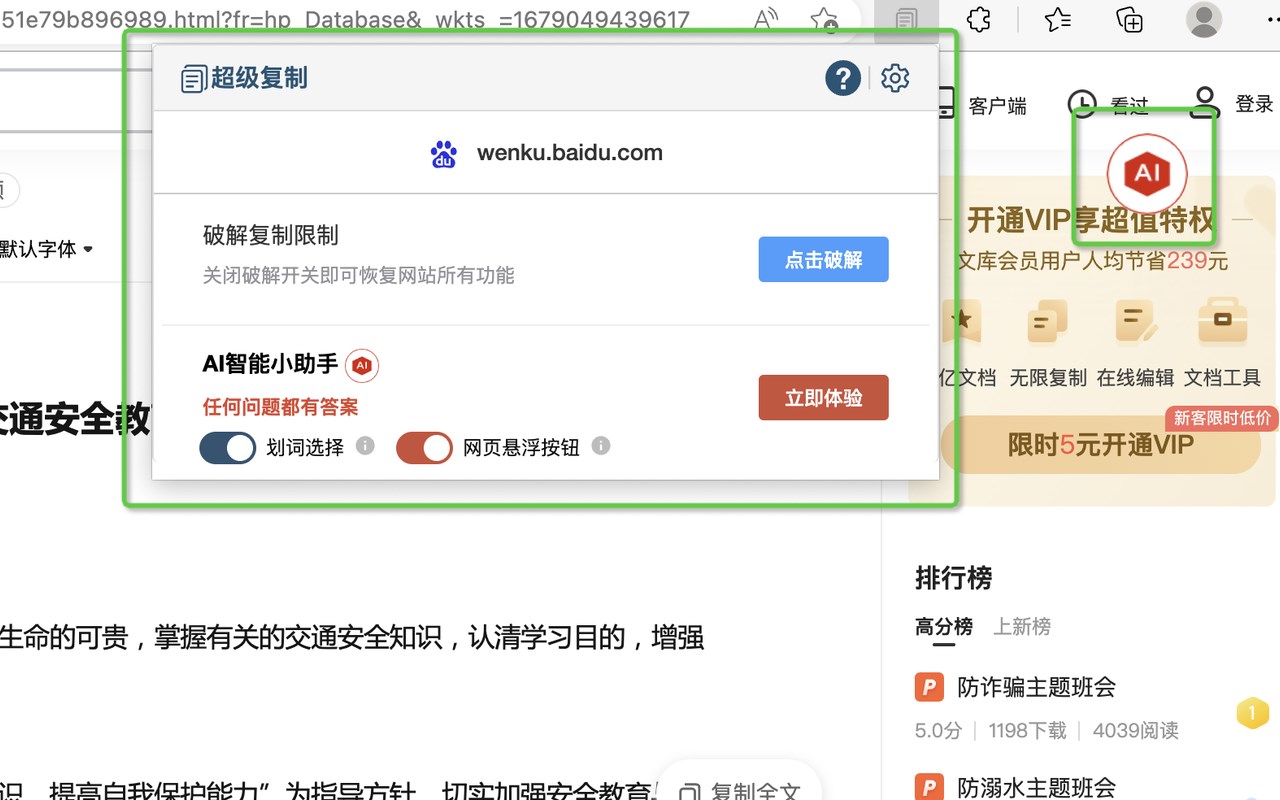This screenshot has width=1280, height=800.
Task: Click the 点击破解 button
Action: [823, 260]
